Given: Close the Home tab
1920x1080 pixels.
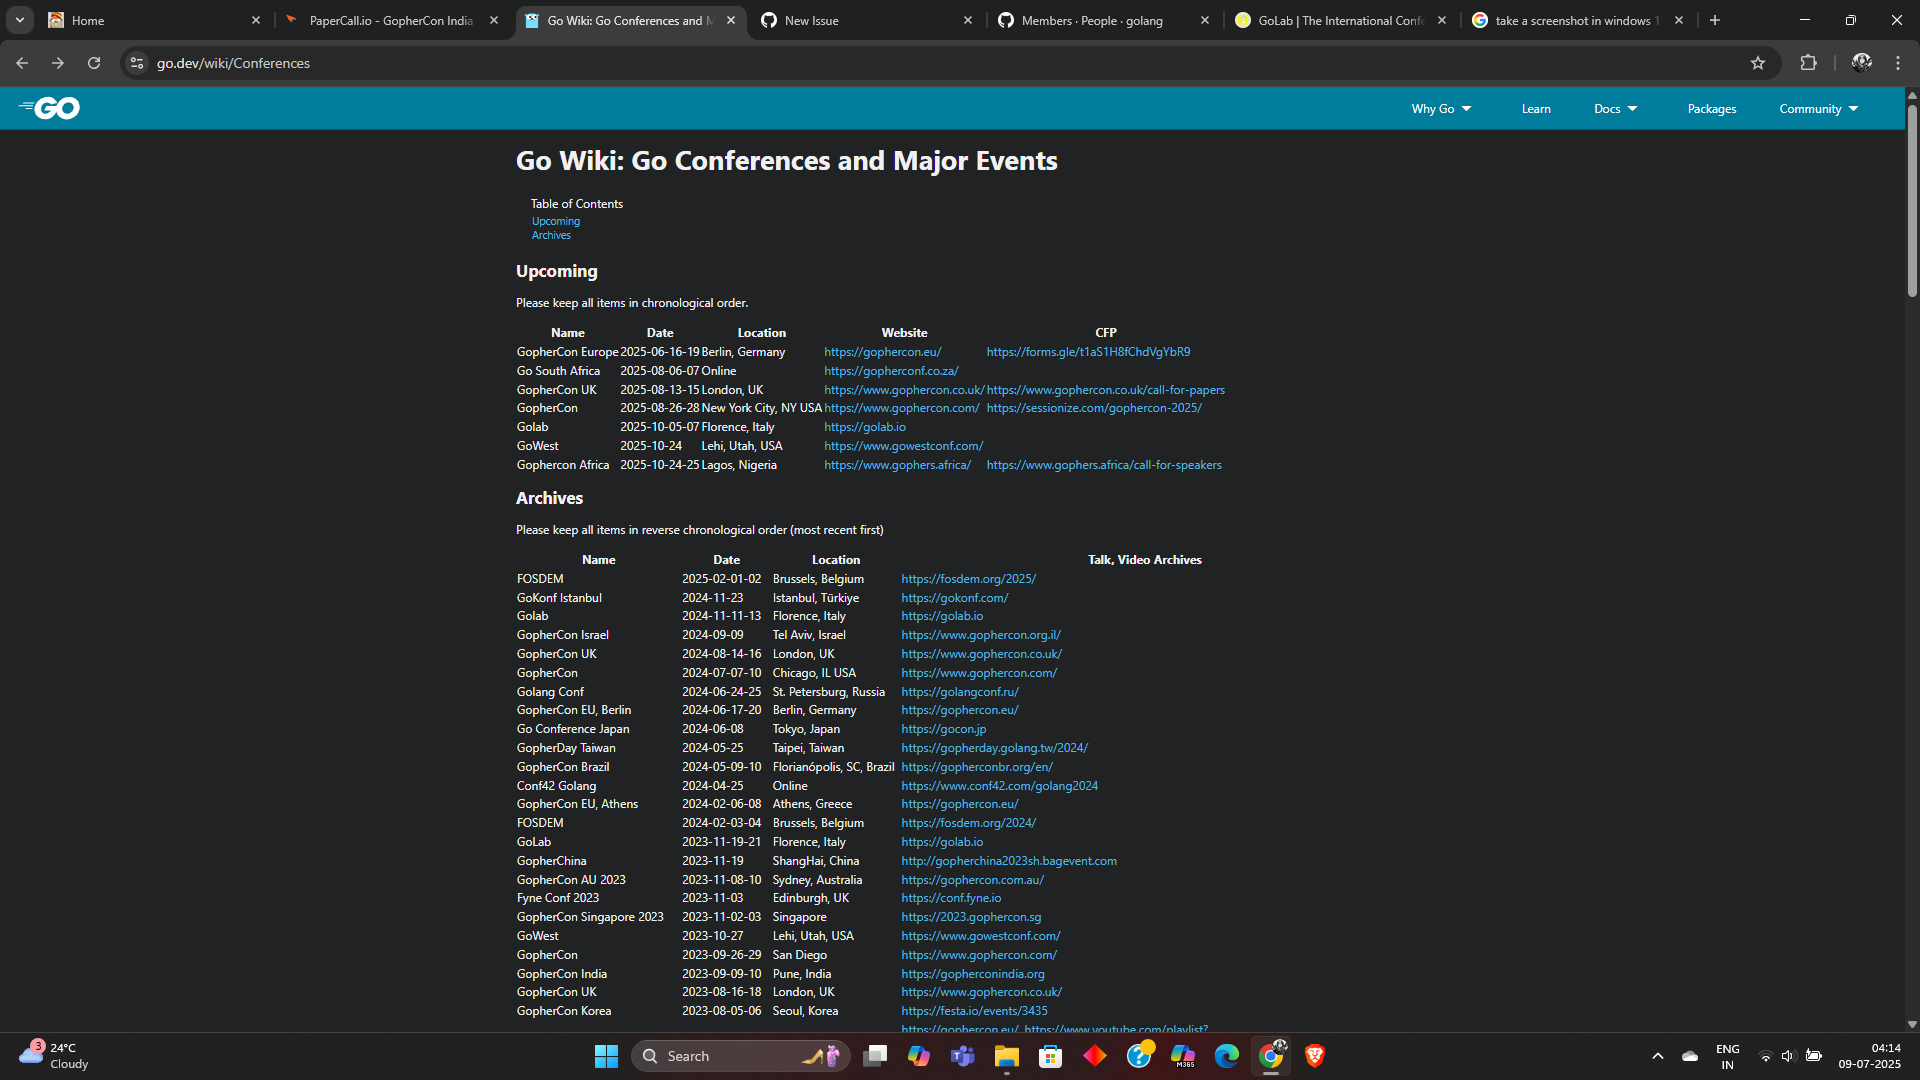Looking at the screenshot, I should point(256,20).
